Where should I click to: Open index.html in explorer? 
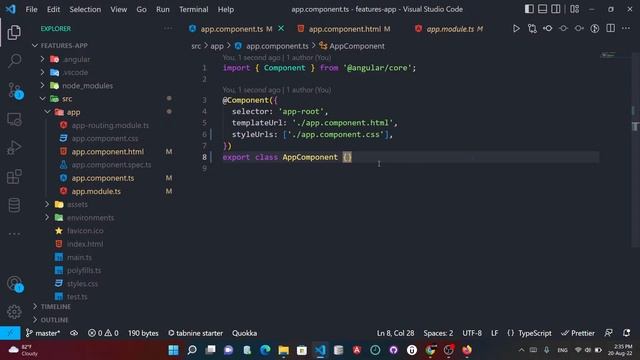point(85,244)
